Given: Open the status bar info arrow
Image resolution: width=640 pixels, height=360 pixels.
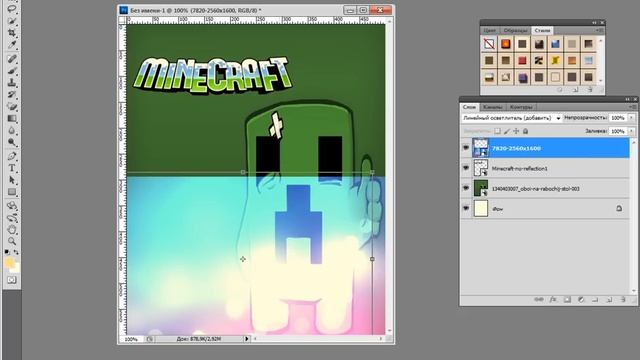Looking at the screenshot, I should point(247,339).
